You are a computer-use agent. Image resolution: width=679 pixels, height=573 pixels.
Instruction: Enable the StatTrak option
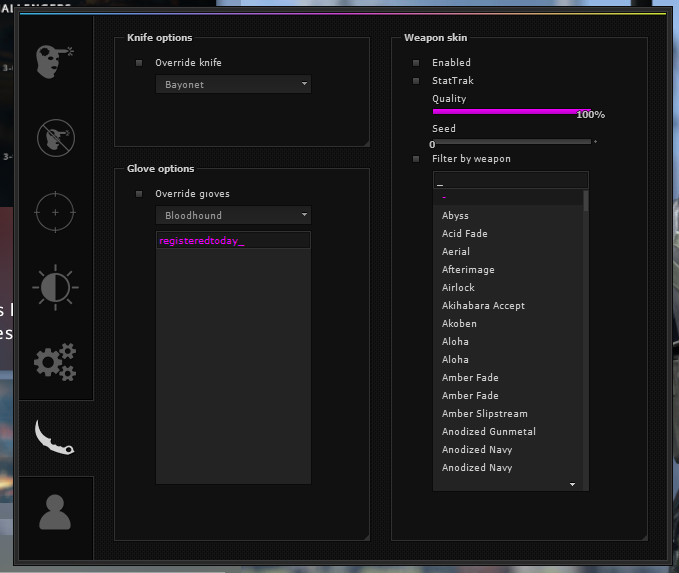(416, 81)
